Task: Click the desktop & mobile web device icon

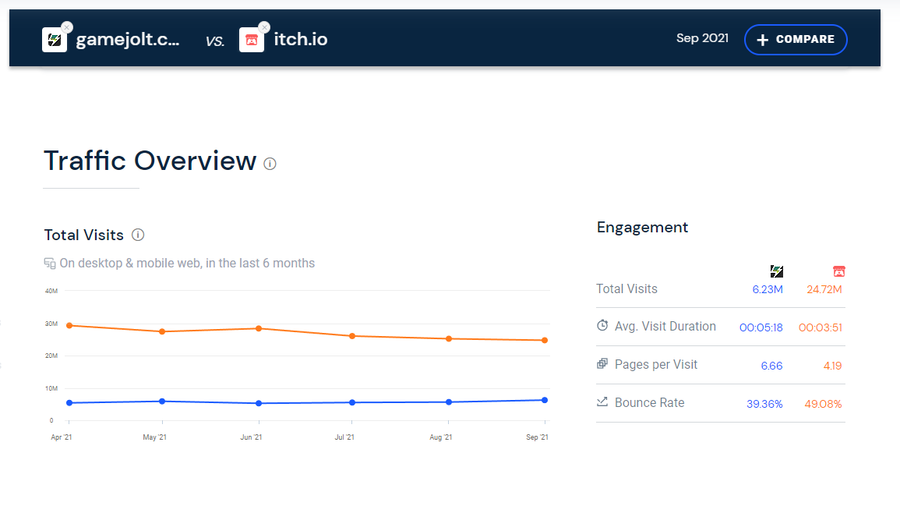Action: click(x=50, y=263)
